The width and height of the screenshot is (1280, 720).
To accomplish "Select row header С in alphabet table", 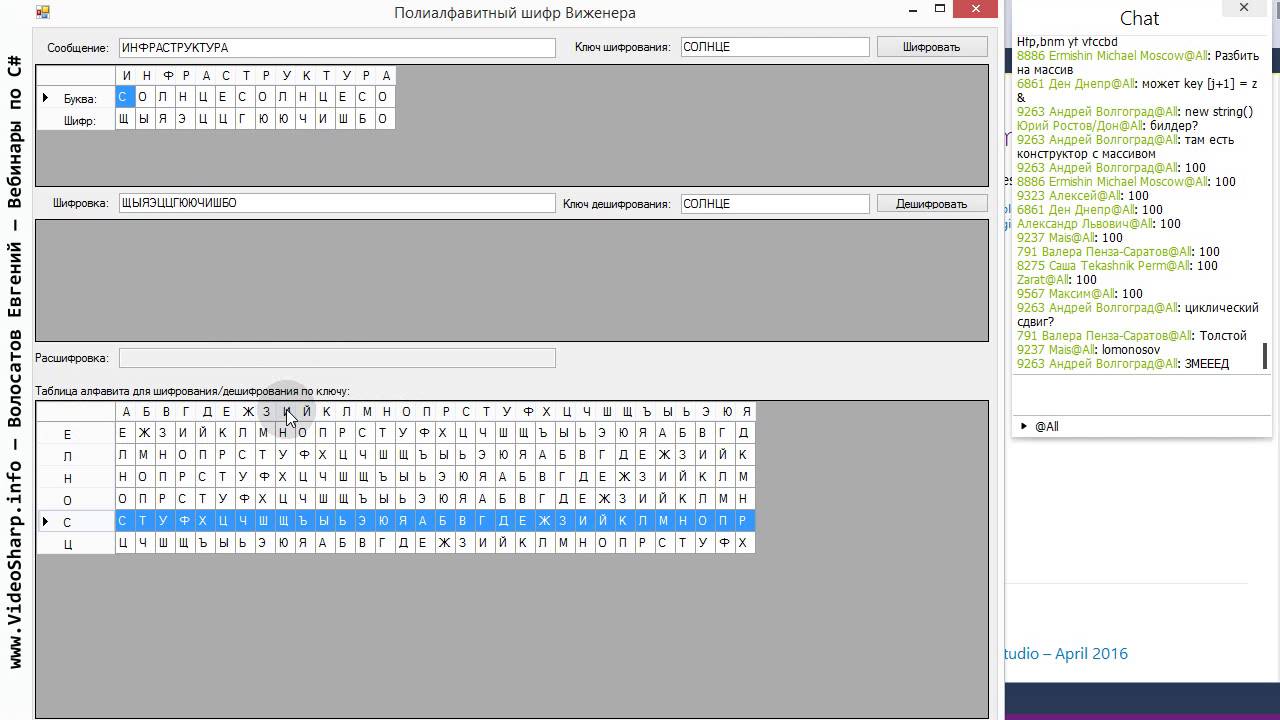I will click(76, 522).
